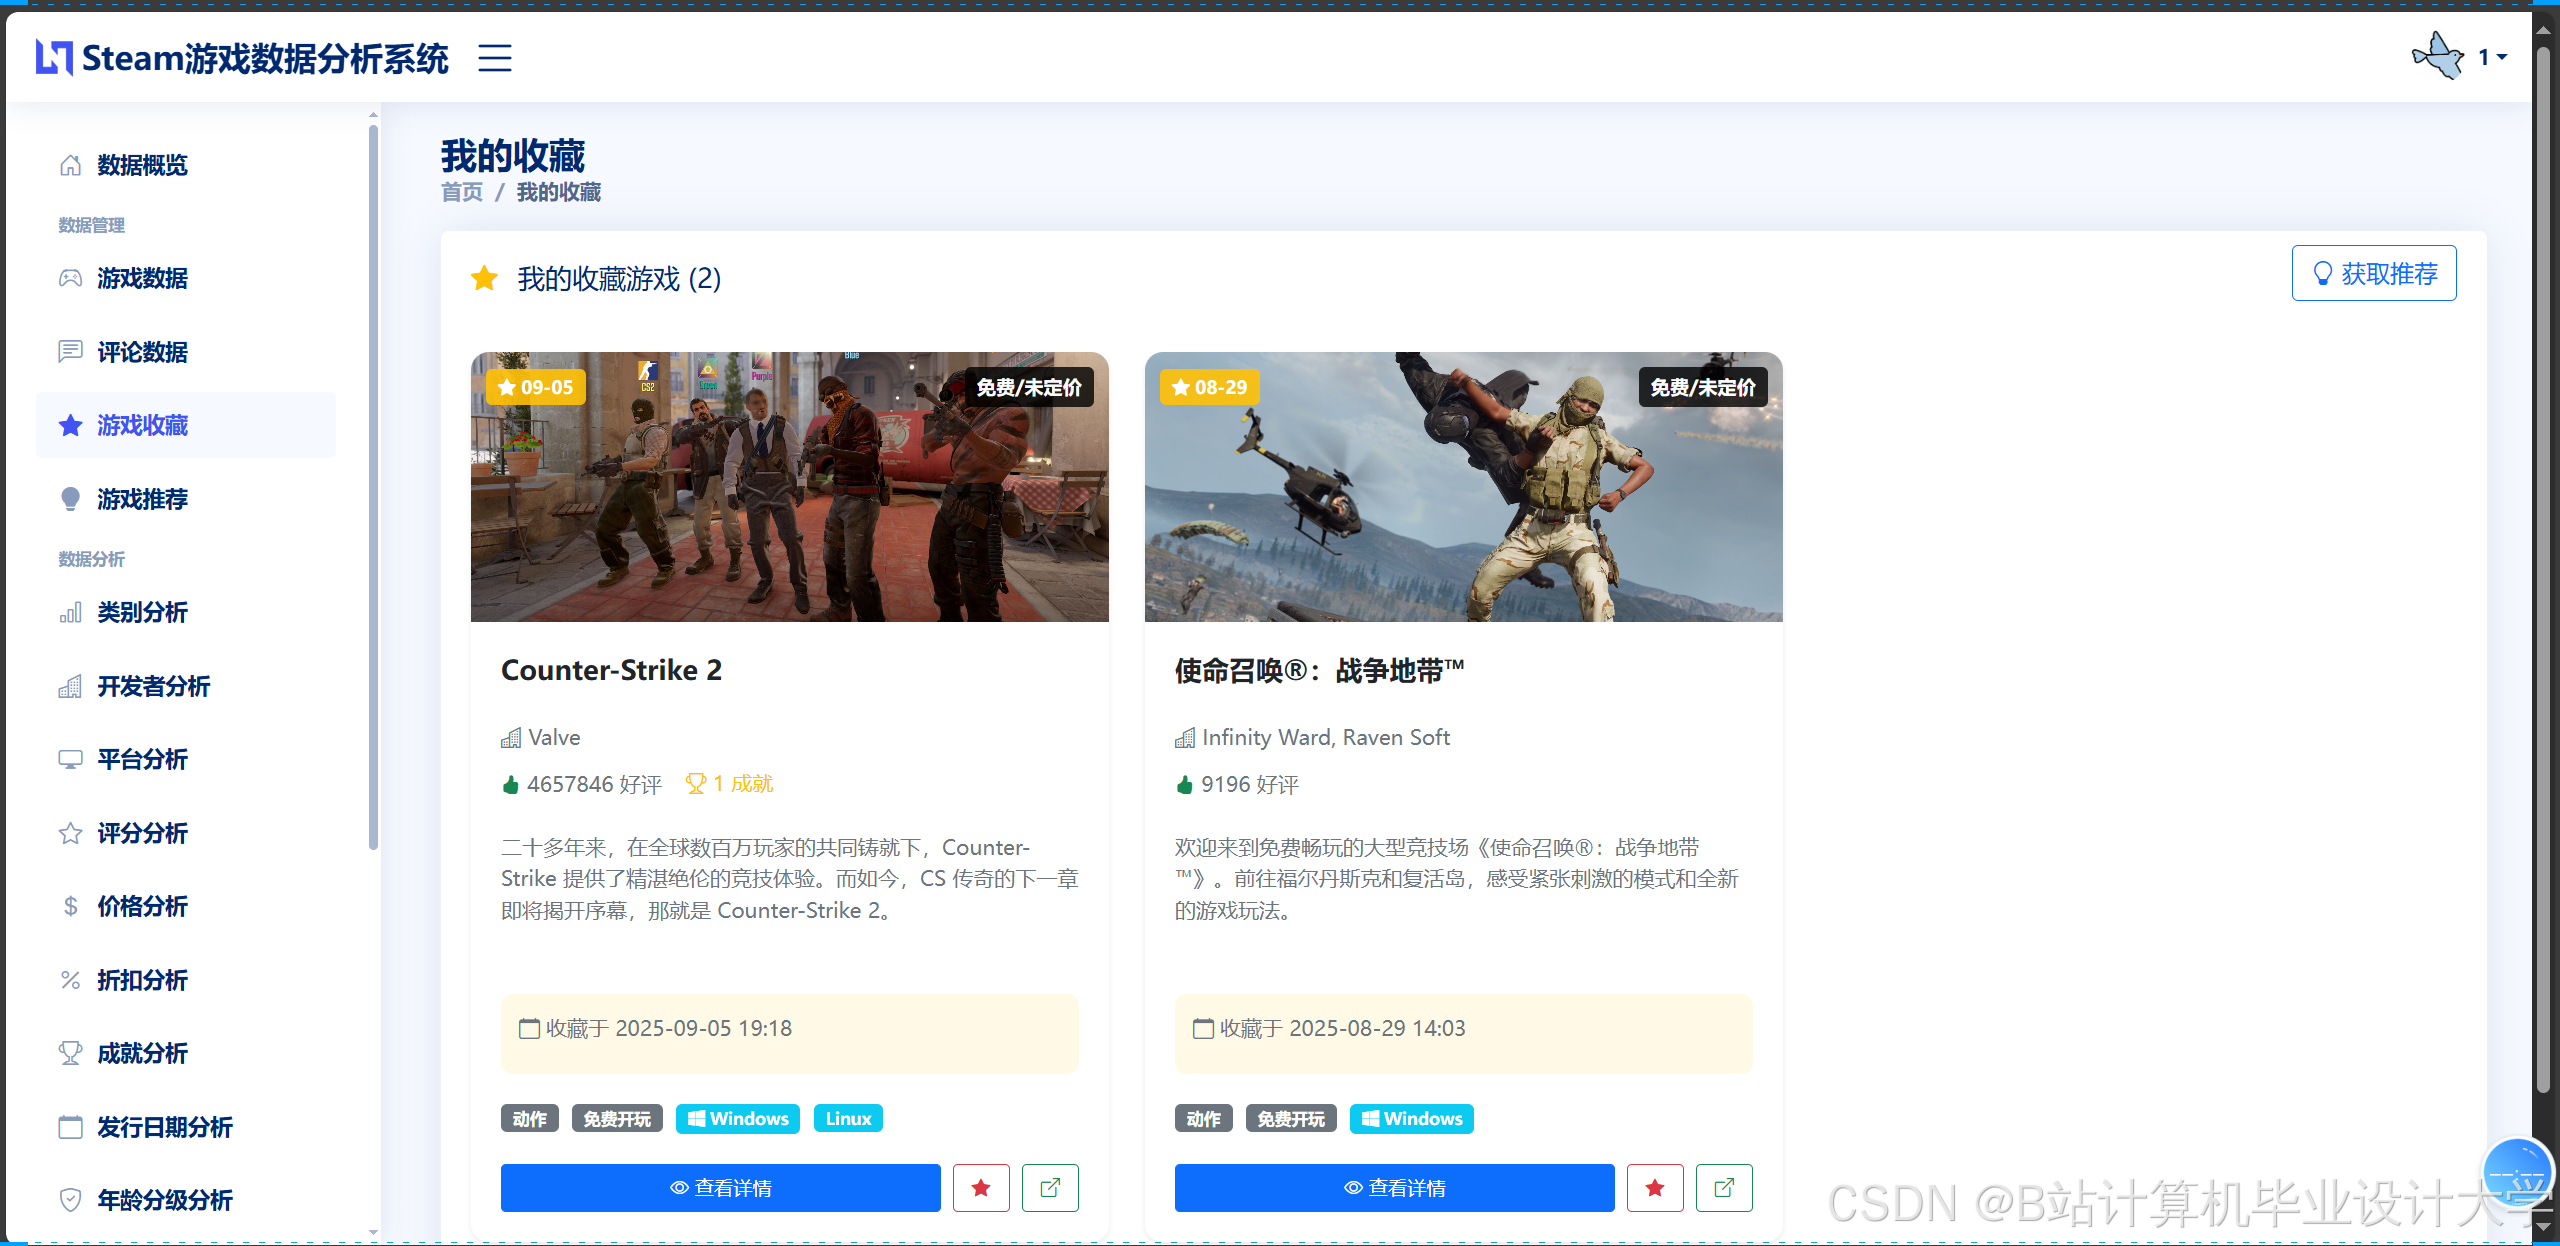Image resolution: width=2560 pixels, height=1246 pixels.
Task: Click the comment icon beside 评论数据
Action: [70, 352]
